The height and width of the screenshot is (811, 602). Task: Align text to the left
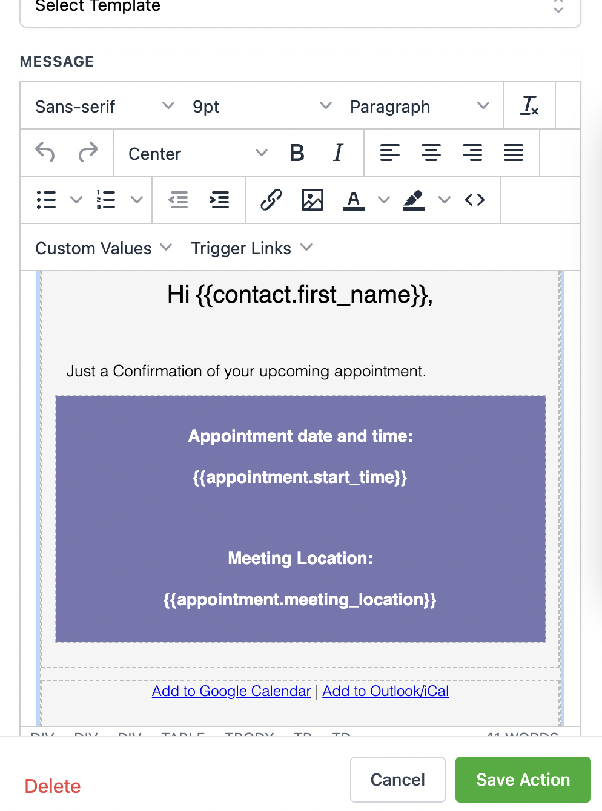389,153
